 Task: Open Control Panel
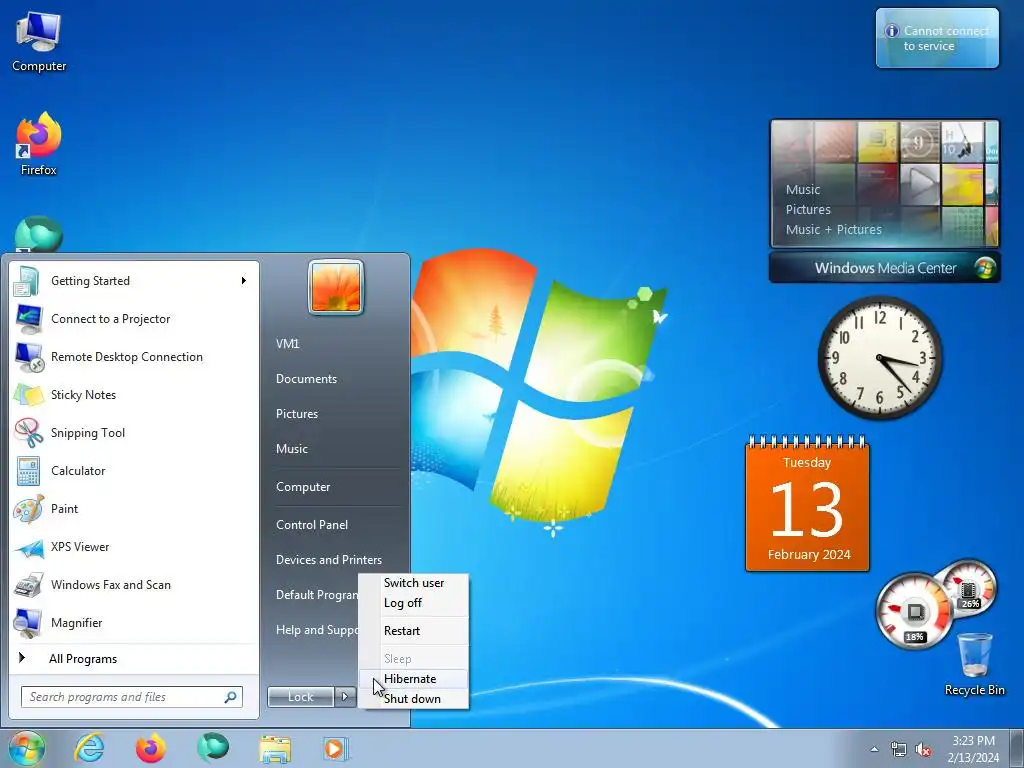point(335,525)
